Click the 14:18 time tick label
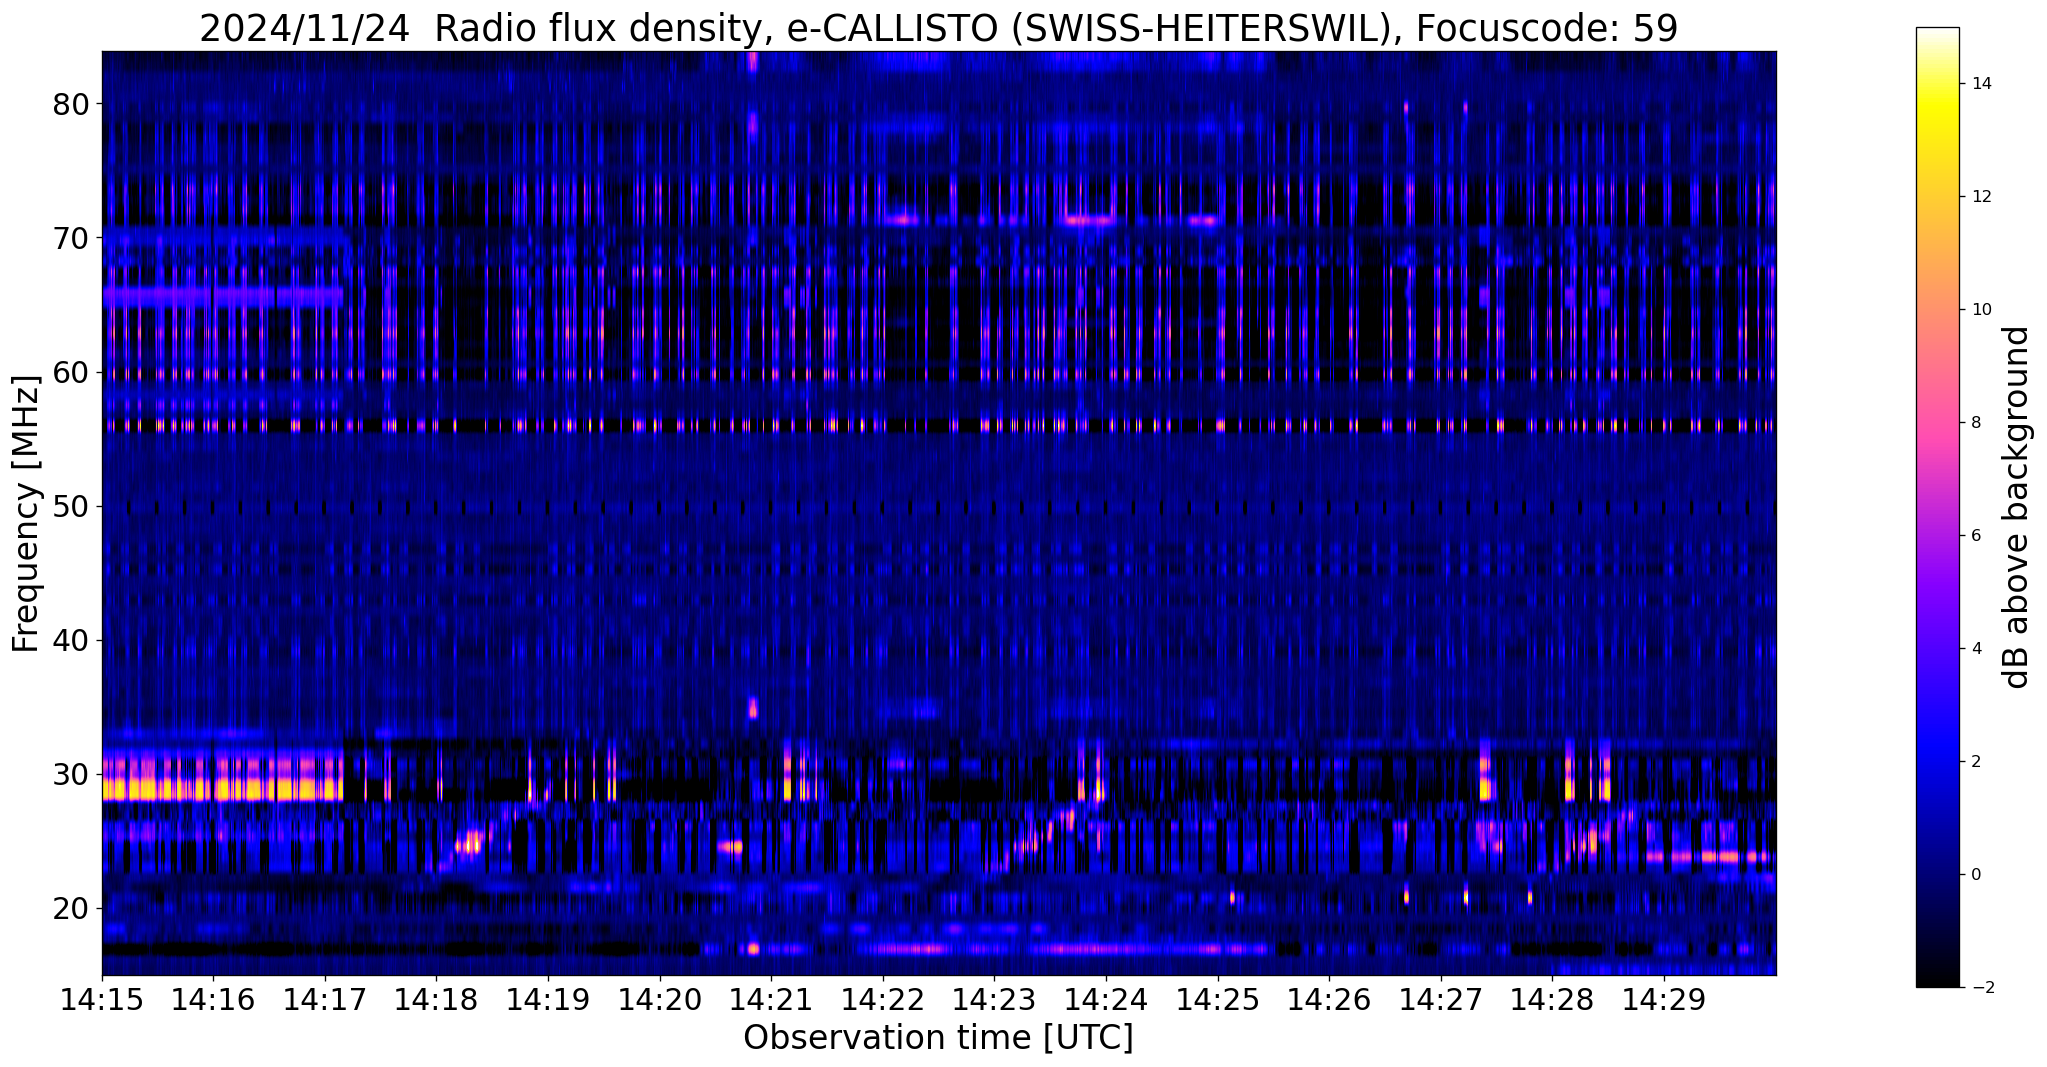 [x=437, y=1000]
